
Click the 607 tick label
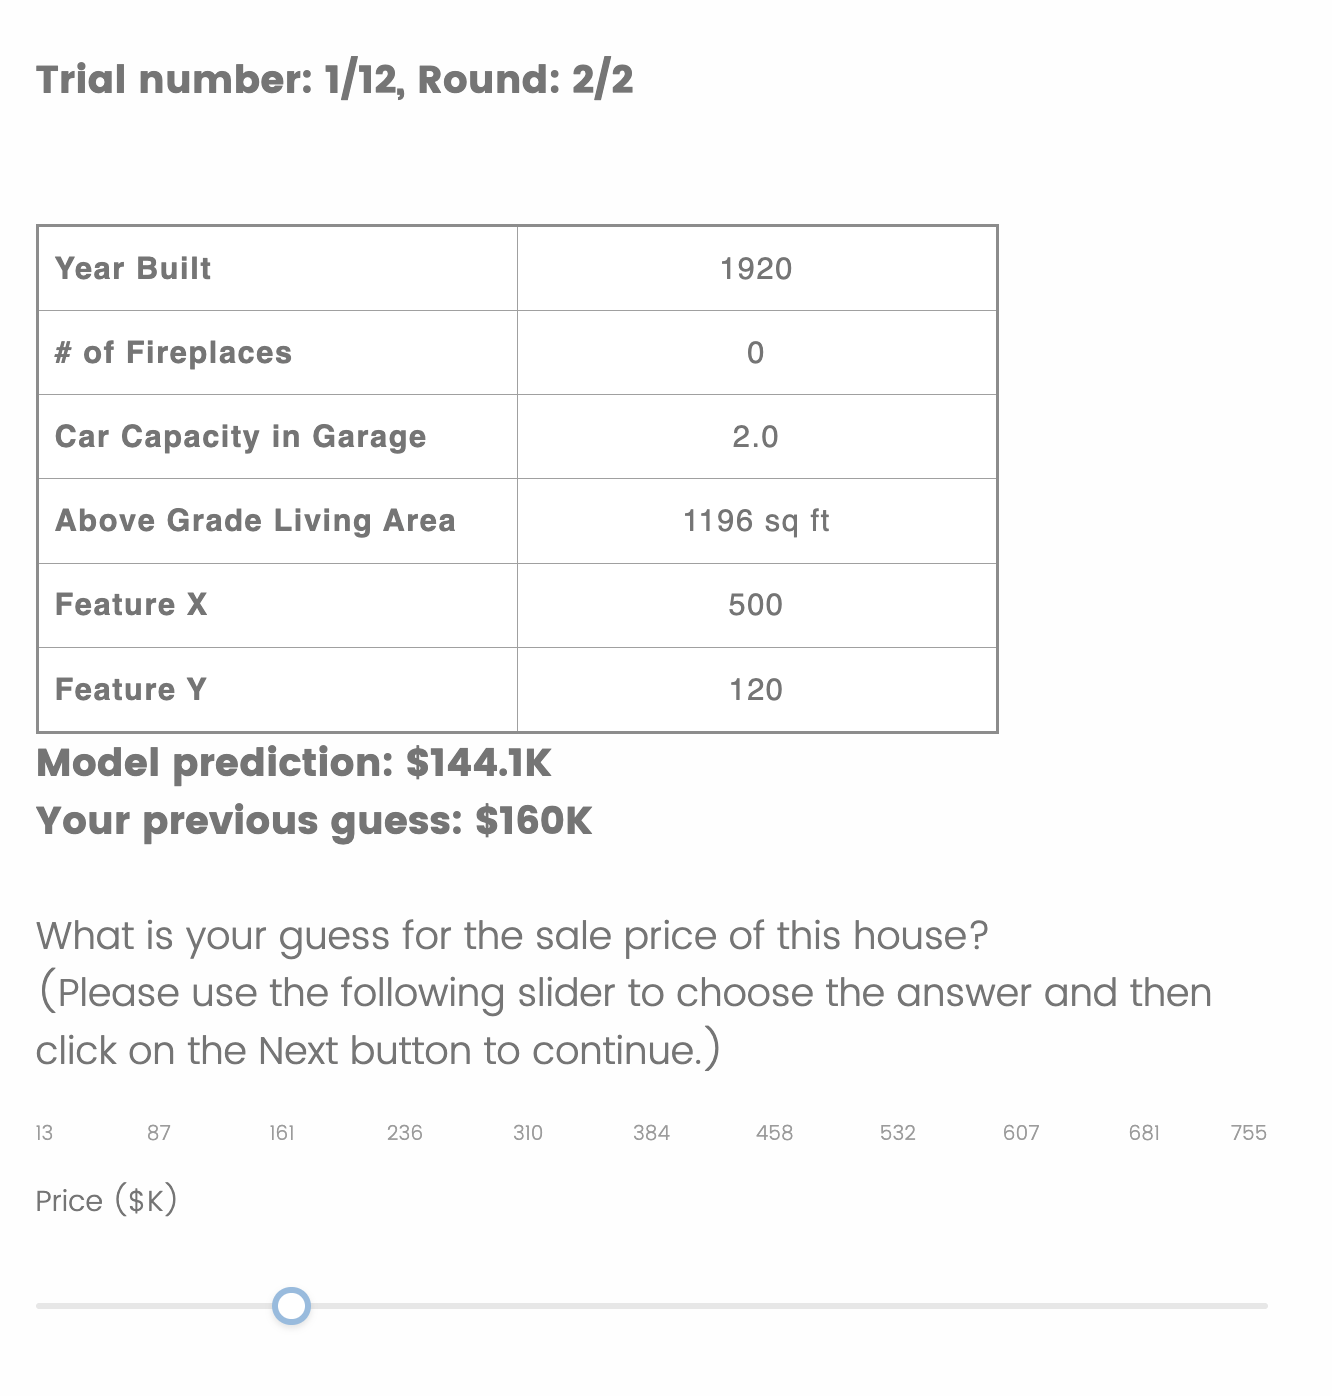1021,1133
